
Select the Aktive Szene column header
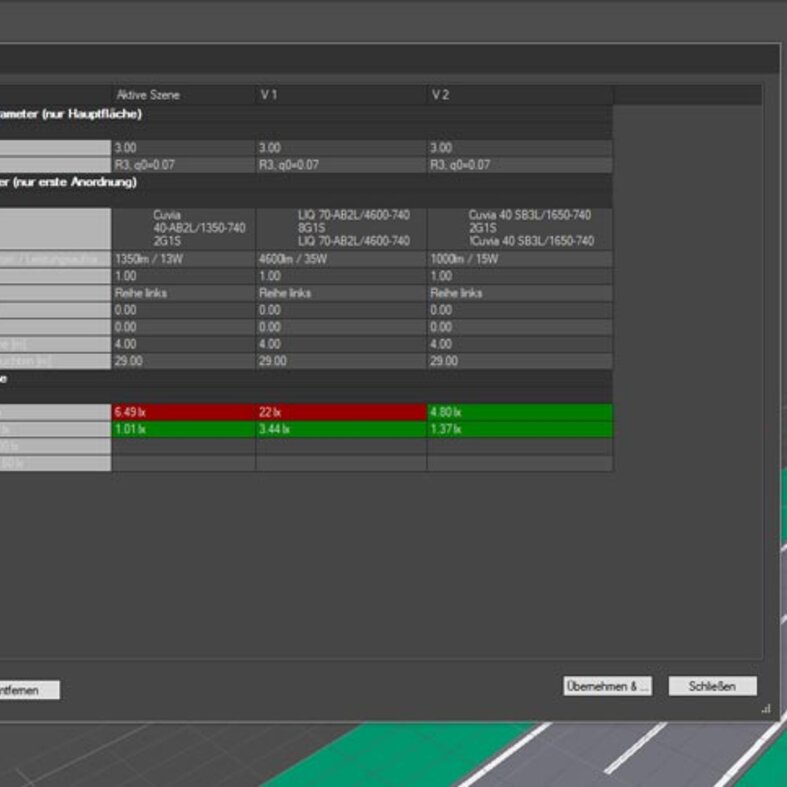[x=183, y=95]
